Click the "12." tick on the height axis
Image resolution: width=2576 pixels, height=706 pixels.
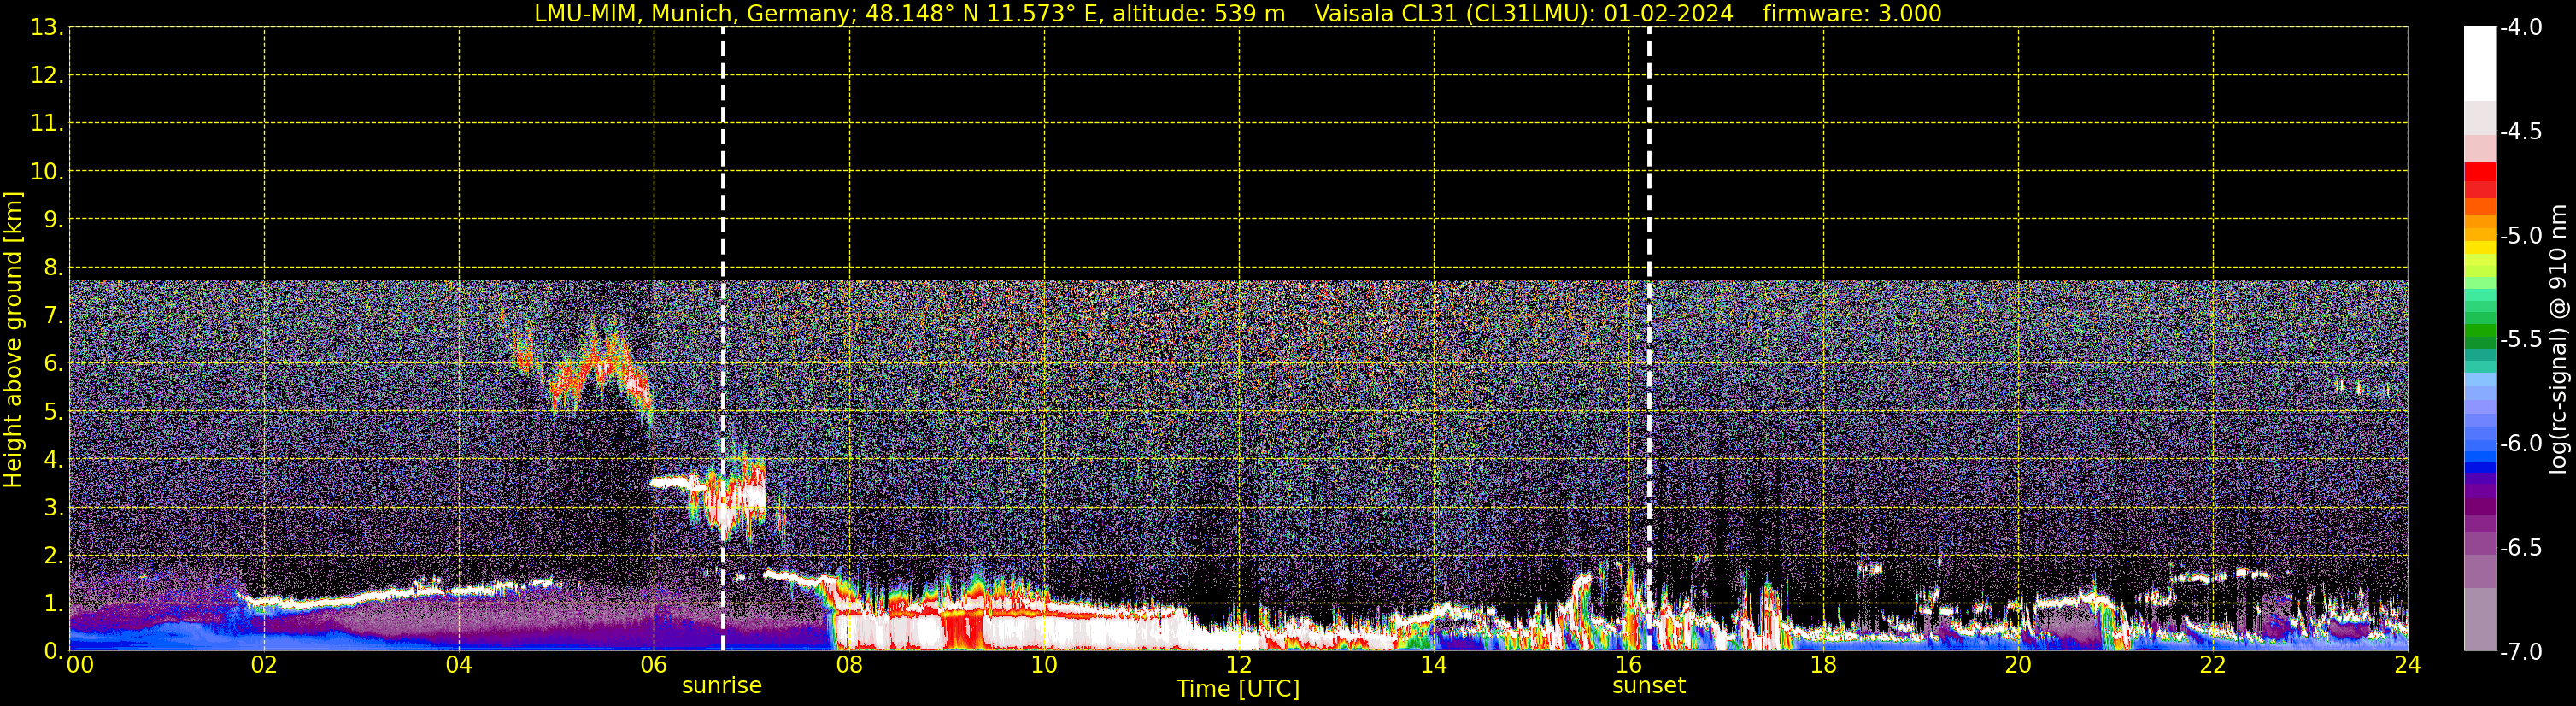(x=47, y=75)
